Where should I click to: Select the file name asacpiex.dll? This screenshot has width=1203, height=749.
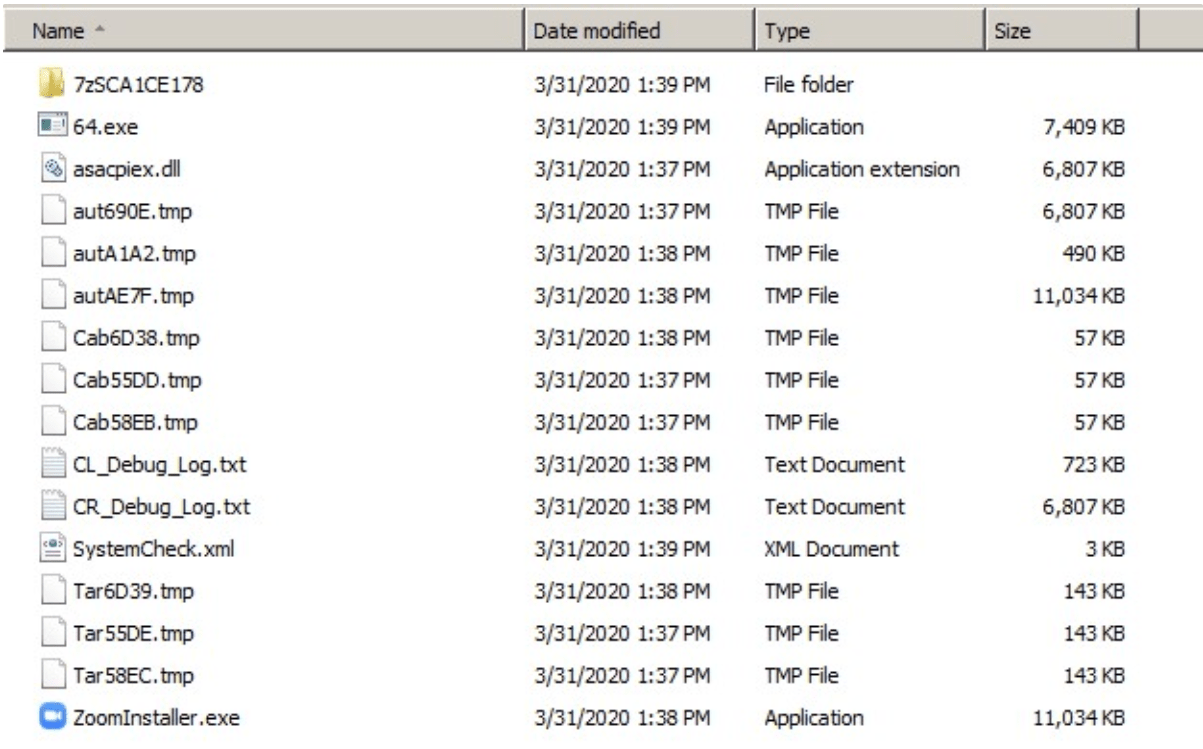point(126,169)
